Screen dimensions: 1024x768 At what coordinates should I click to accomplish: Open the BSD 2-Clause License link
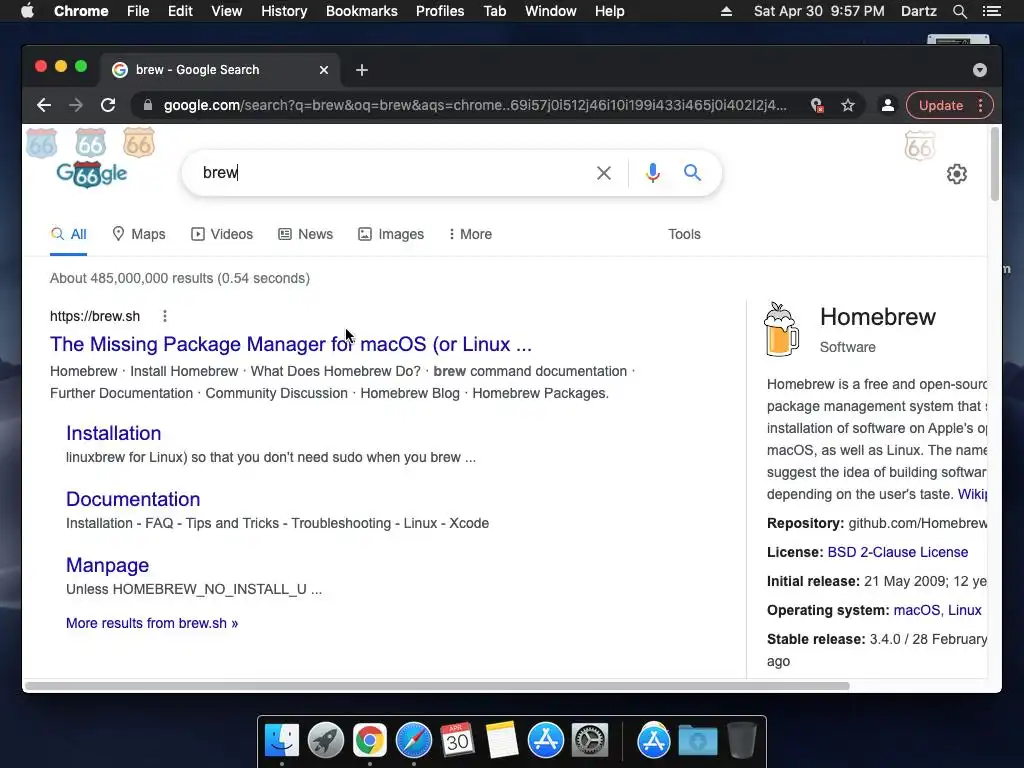pyautogui.click(x=897, y=552)
